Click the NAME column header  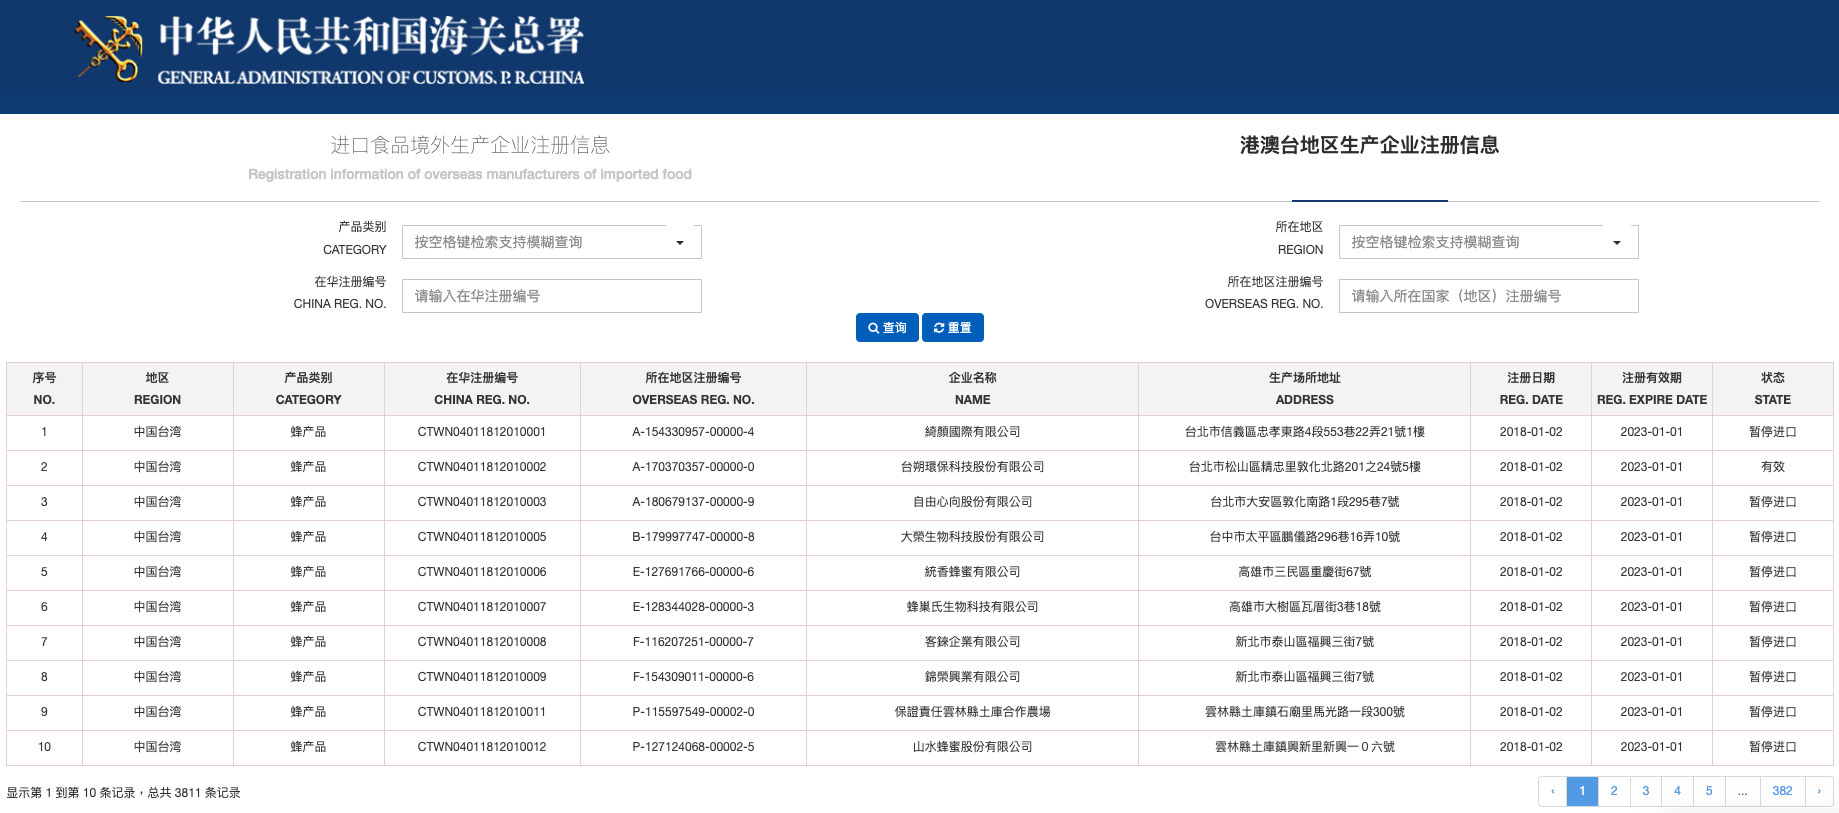coord(972,389)
